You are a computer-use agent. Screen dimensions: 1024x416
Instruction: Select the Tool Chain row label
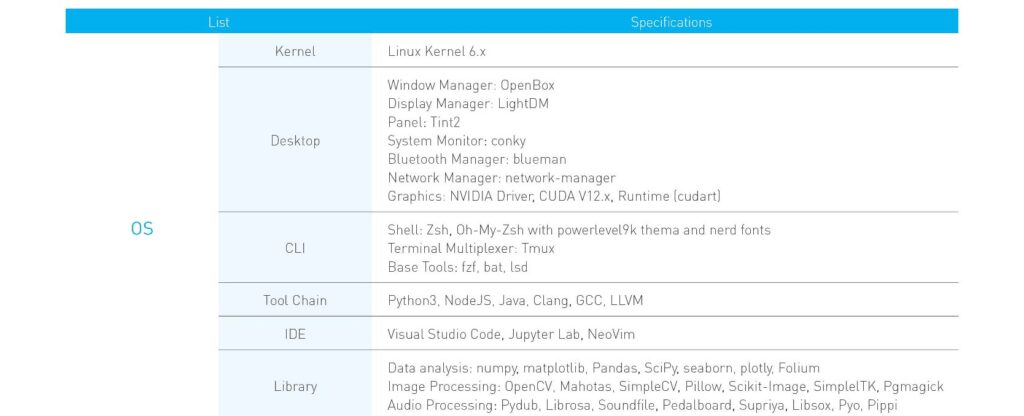point(295,300)
